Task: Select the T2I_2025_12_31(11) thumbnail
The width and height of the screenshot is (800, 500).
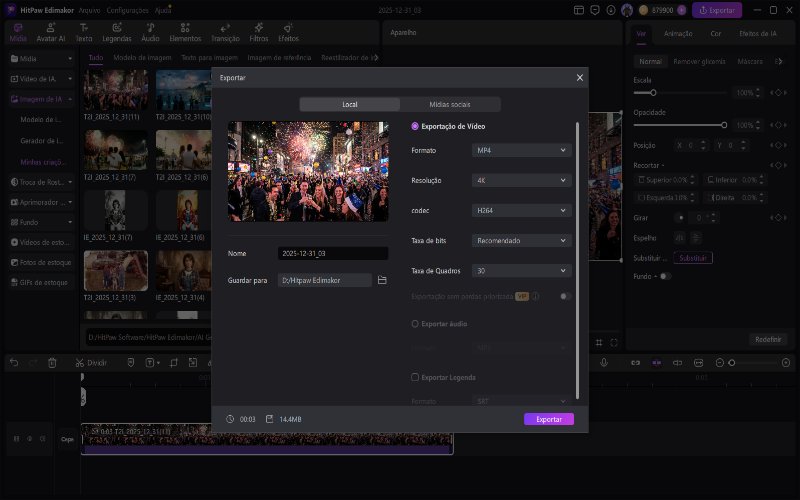Action: (x=116, y=90)
